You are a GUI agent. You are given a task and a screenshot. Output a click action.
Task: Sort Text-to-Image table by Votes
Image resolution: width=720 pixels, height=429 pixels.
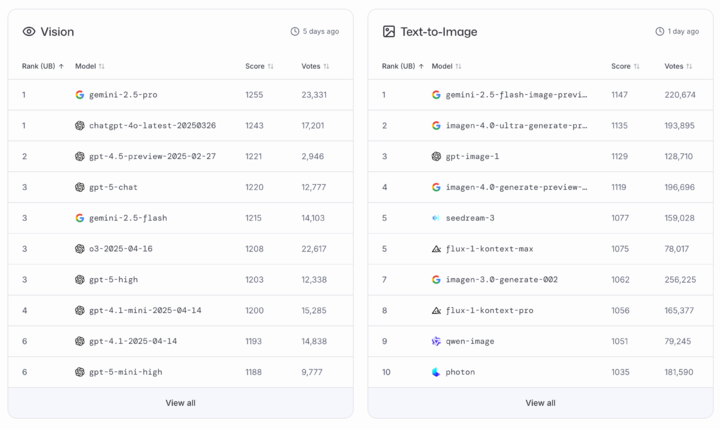tap(680, 66)
